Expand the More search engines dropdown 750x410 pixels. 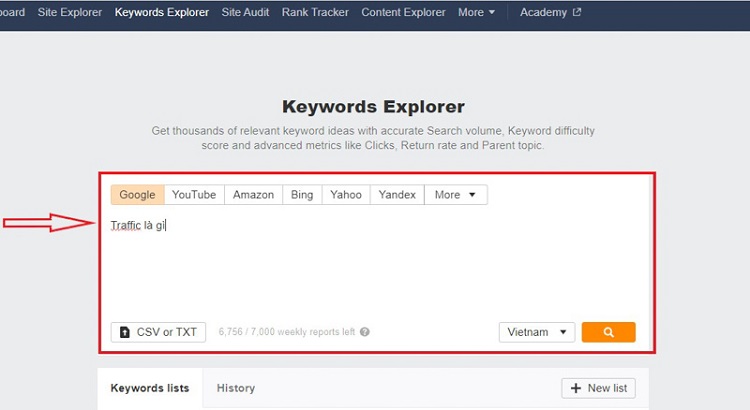coord(455,195)
